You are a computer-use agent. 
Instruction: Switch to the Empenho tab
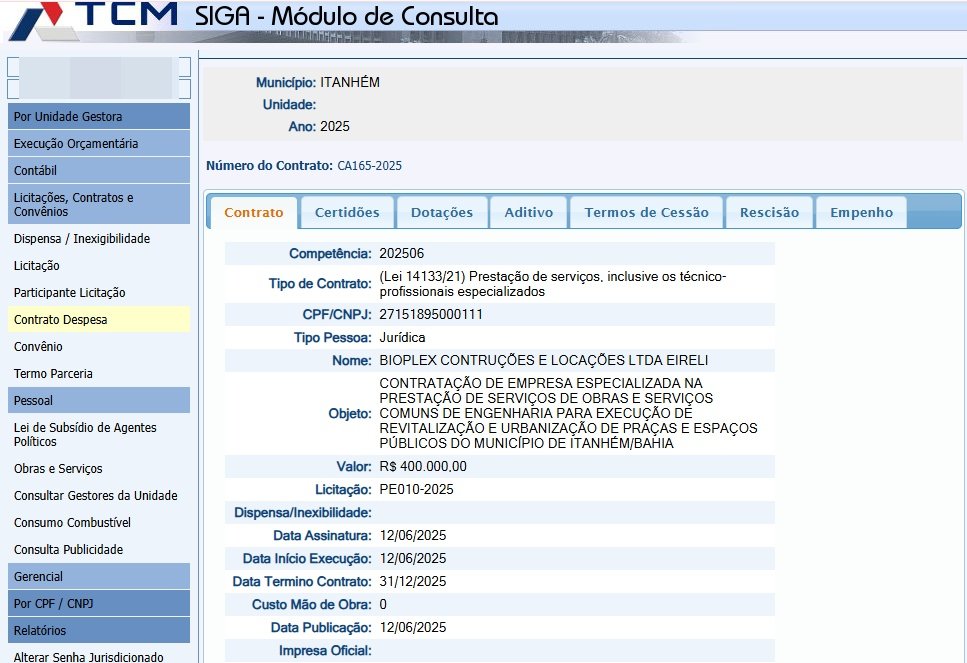[861, 212]
